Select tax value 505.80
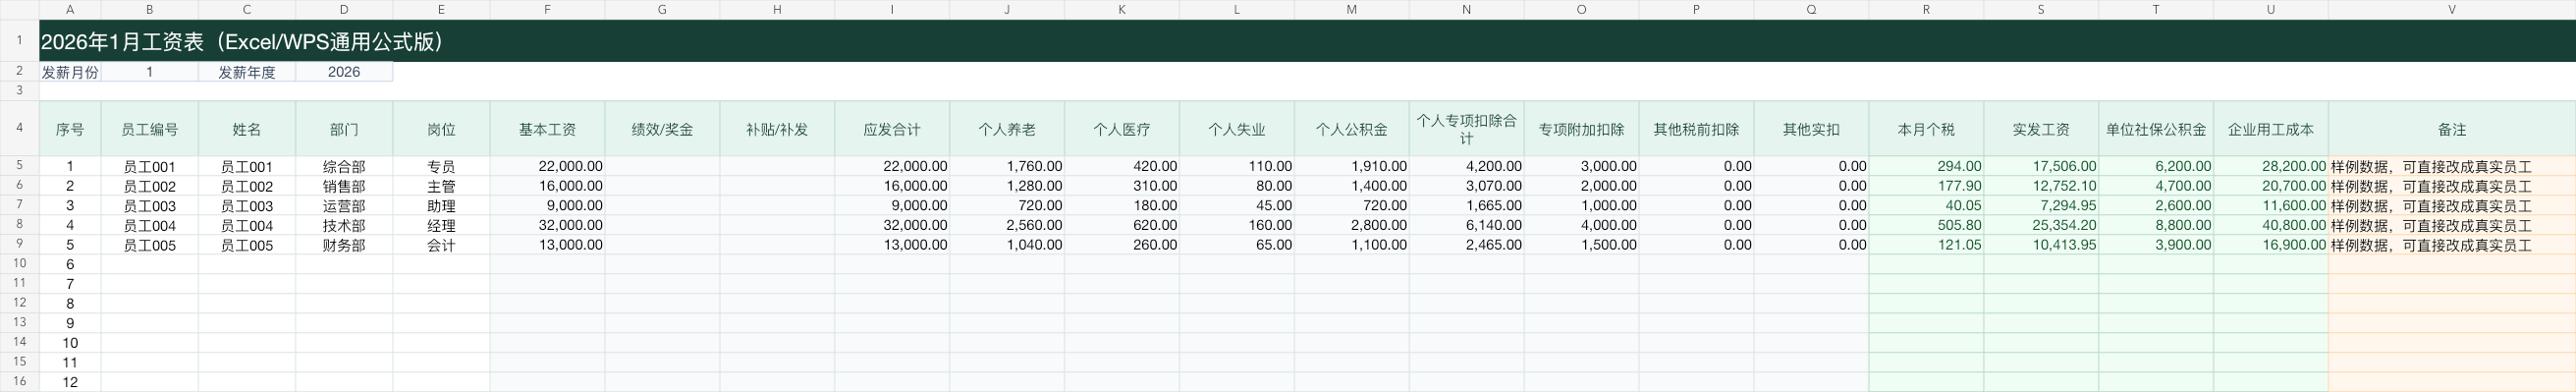The width and height of the screenshot is (2576, 392). (x=1926, y=225)
